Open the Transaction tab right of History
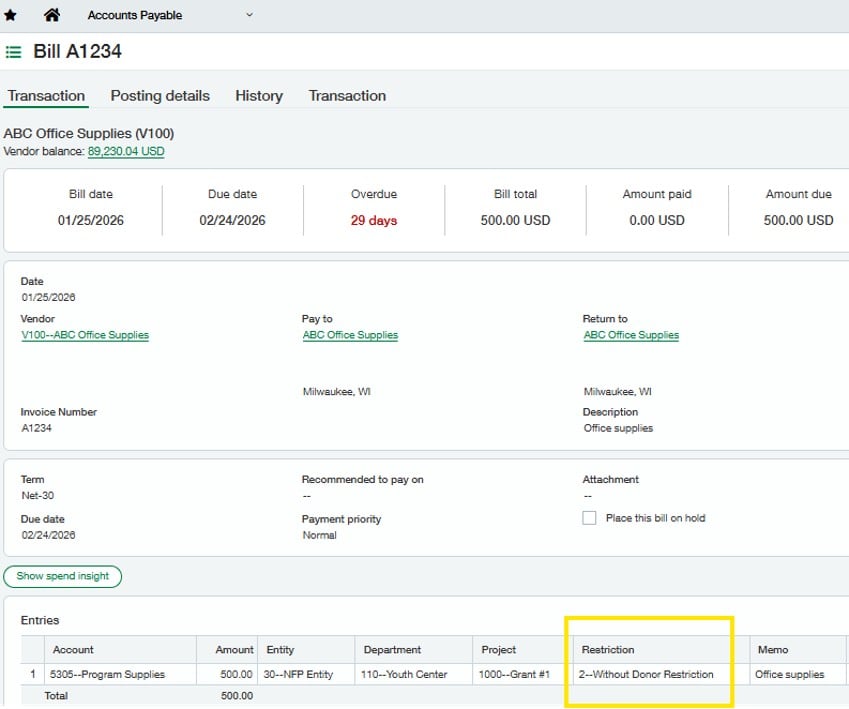This screenshot has width=849, height=709. click(347, 96)
